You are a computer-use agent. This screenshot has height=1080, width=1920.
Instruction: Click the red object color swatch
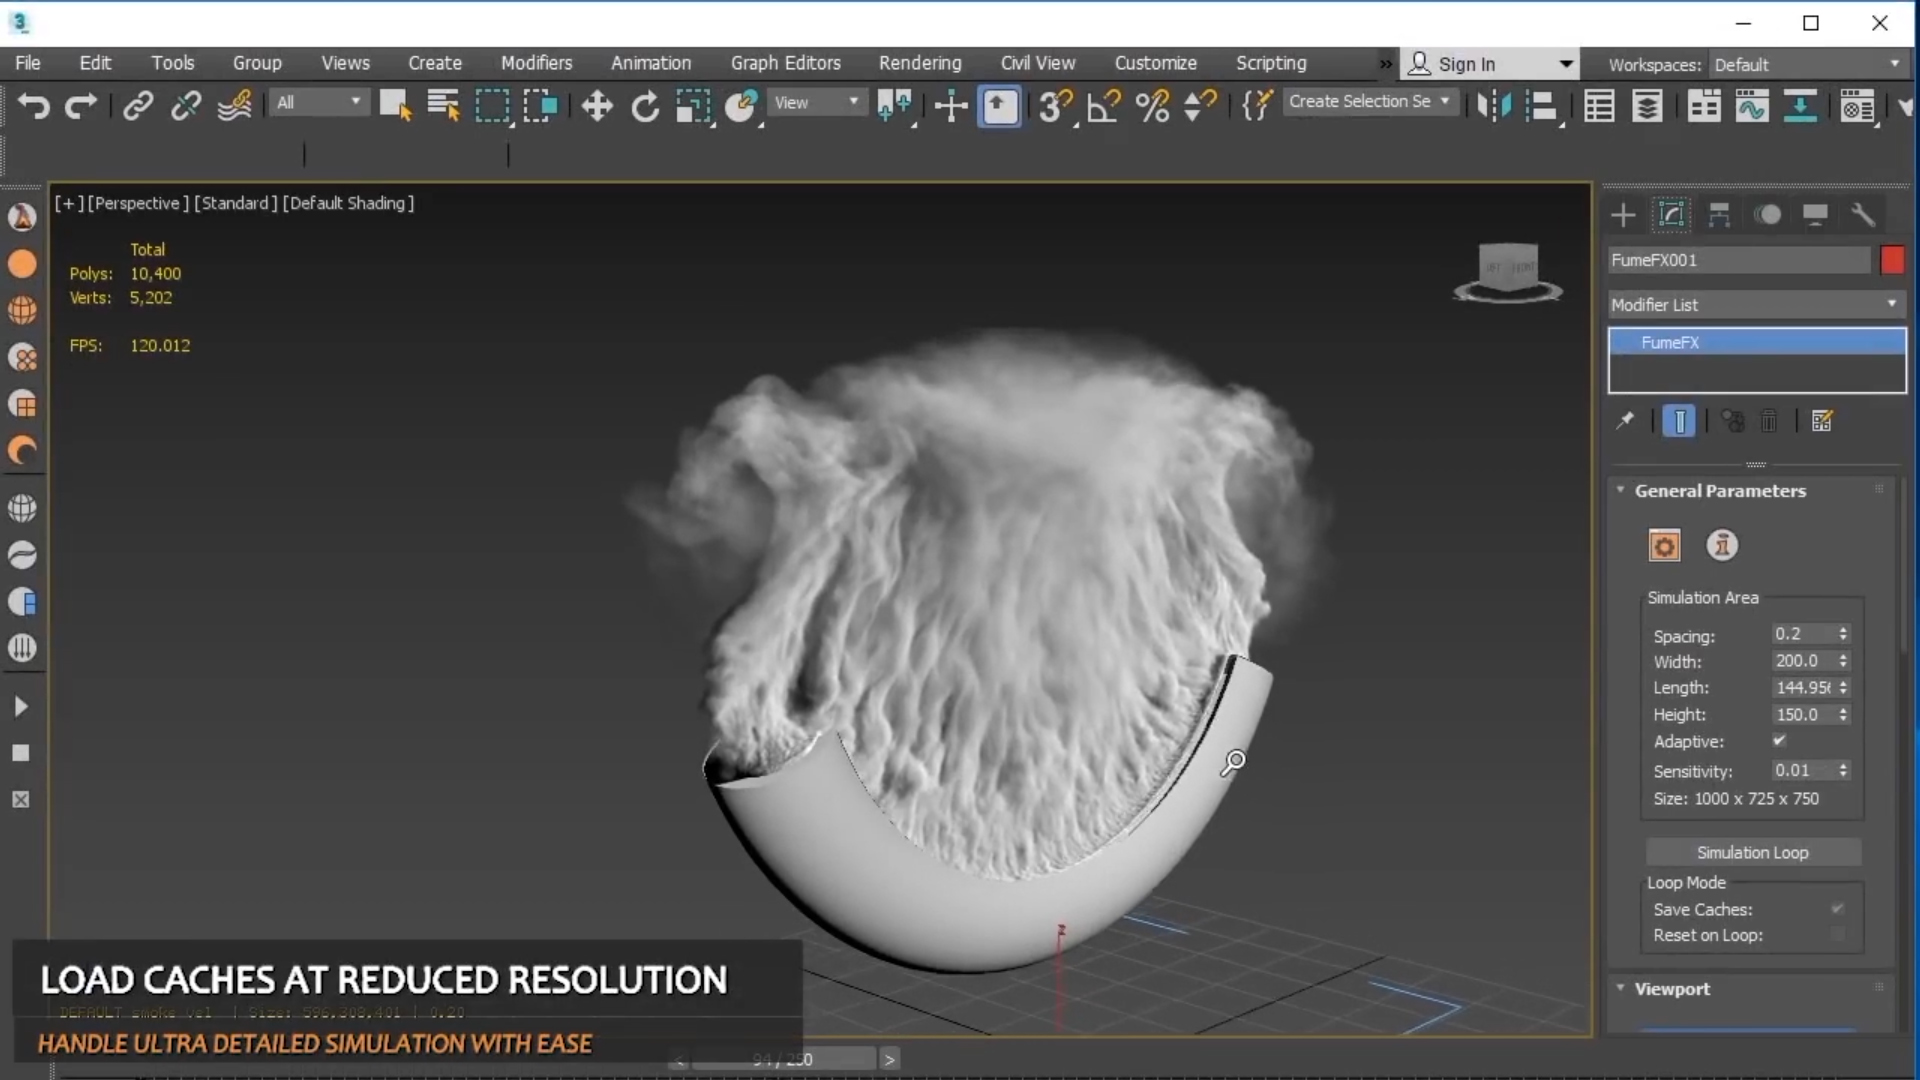click(1892, 260)
